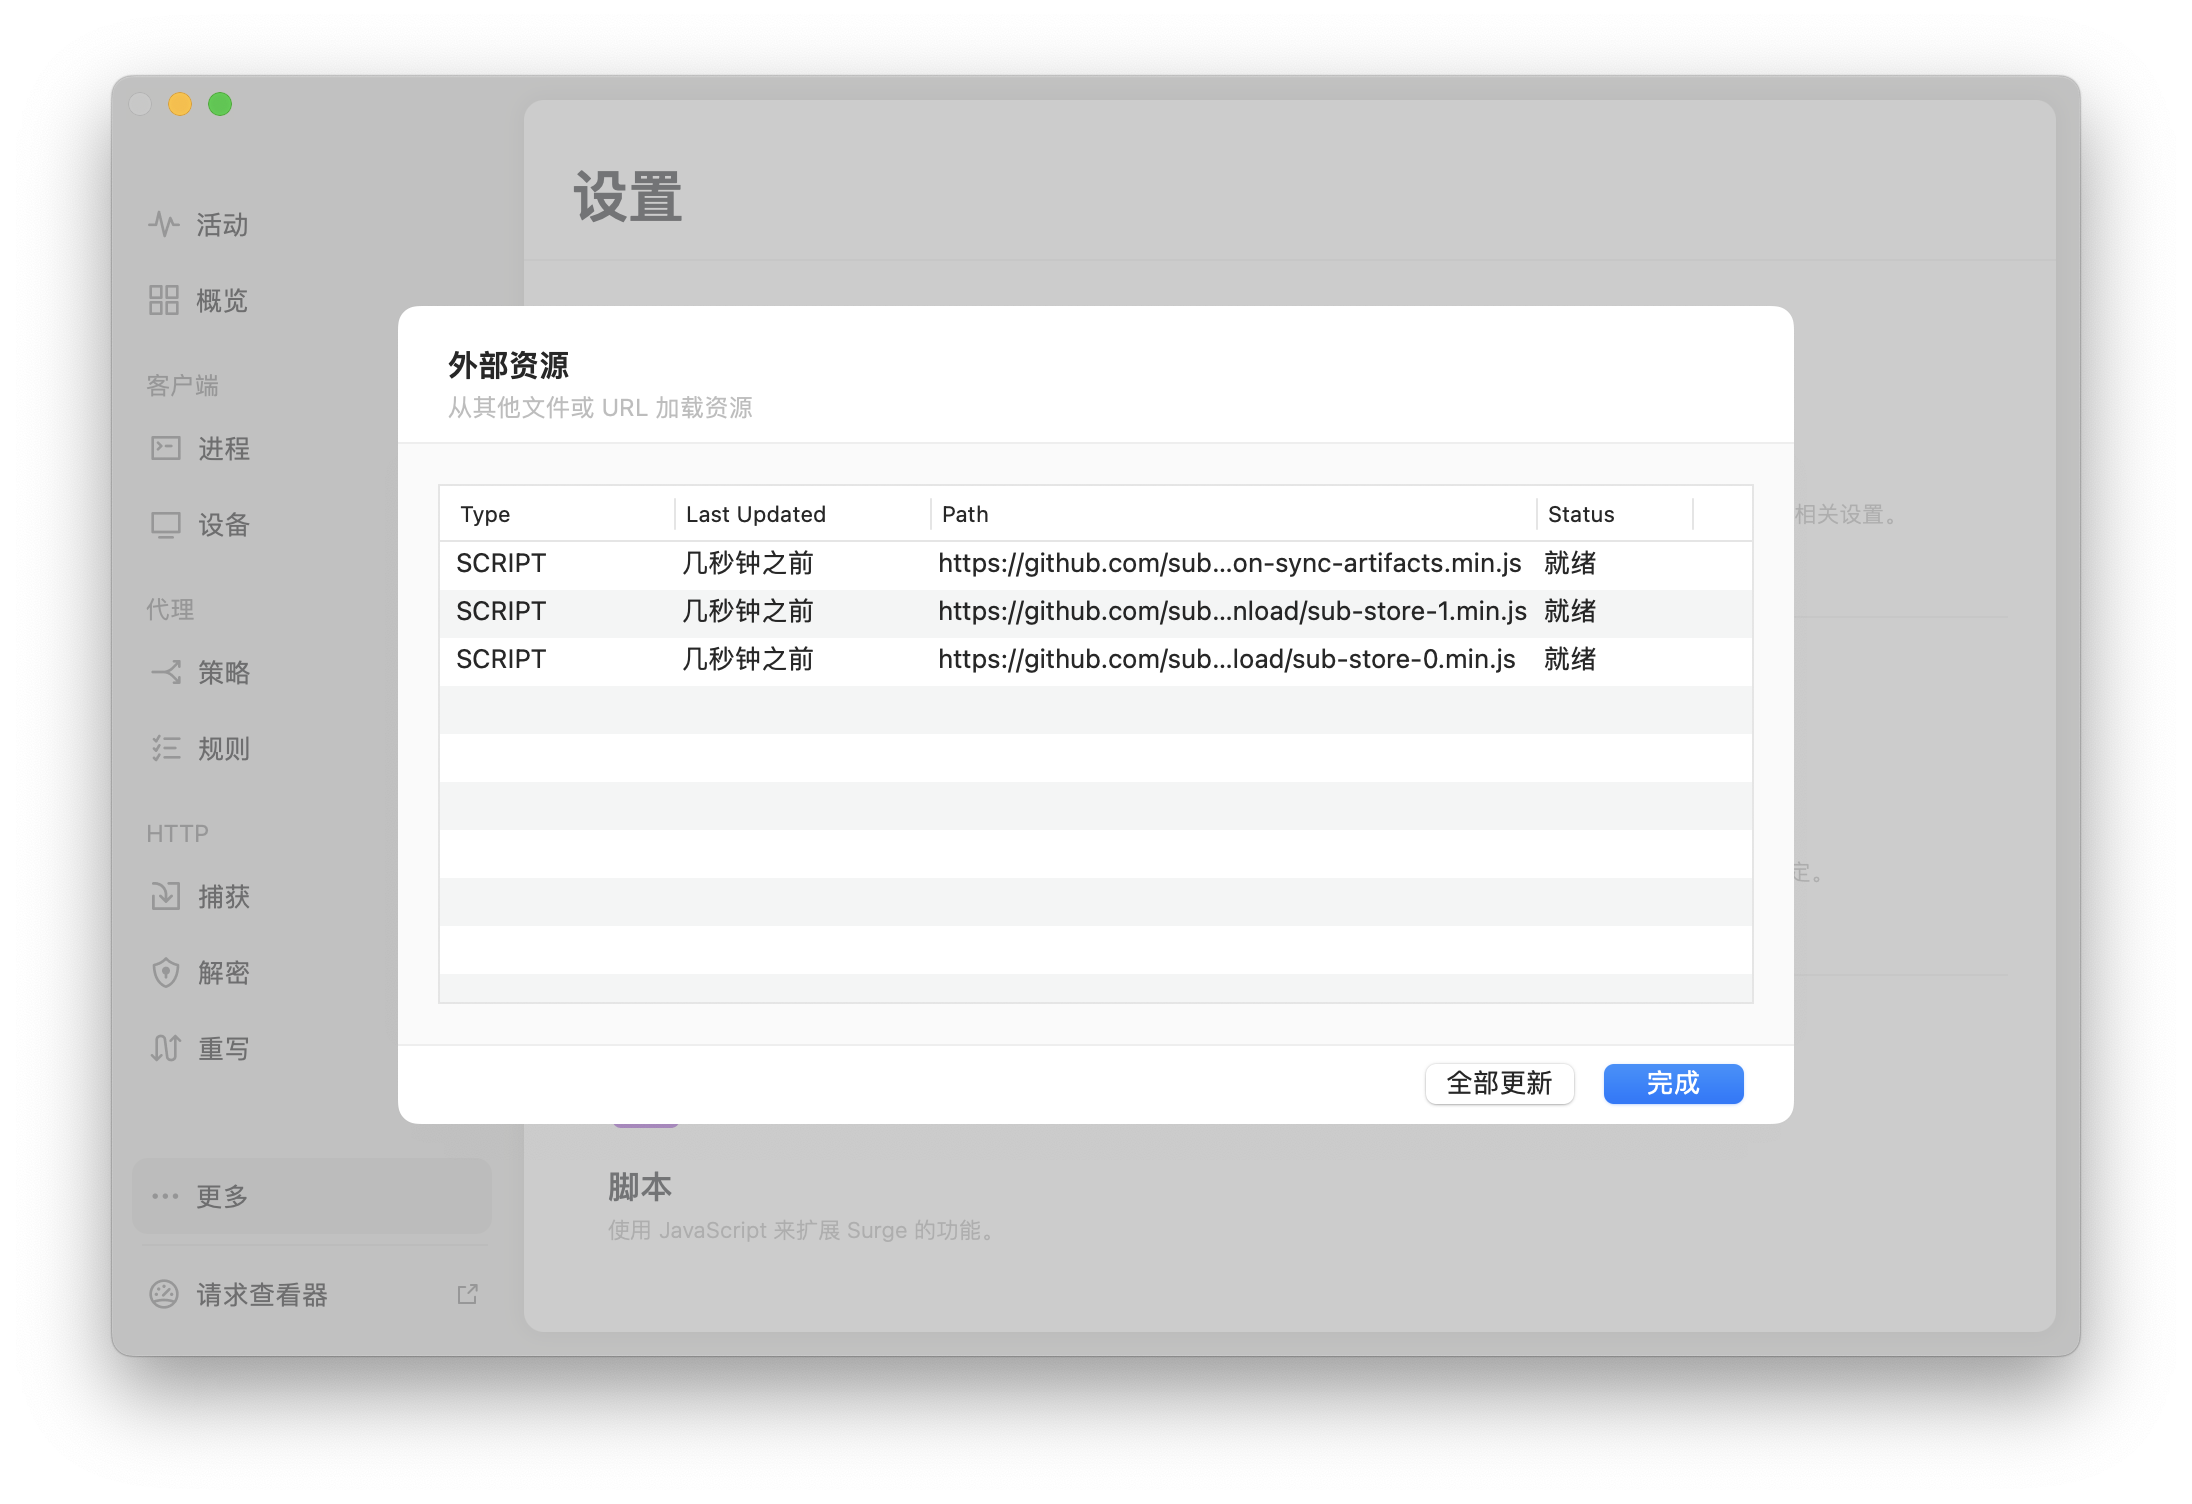Click the Capture download icon

[x=166, y=896]
